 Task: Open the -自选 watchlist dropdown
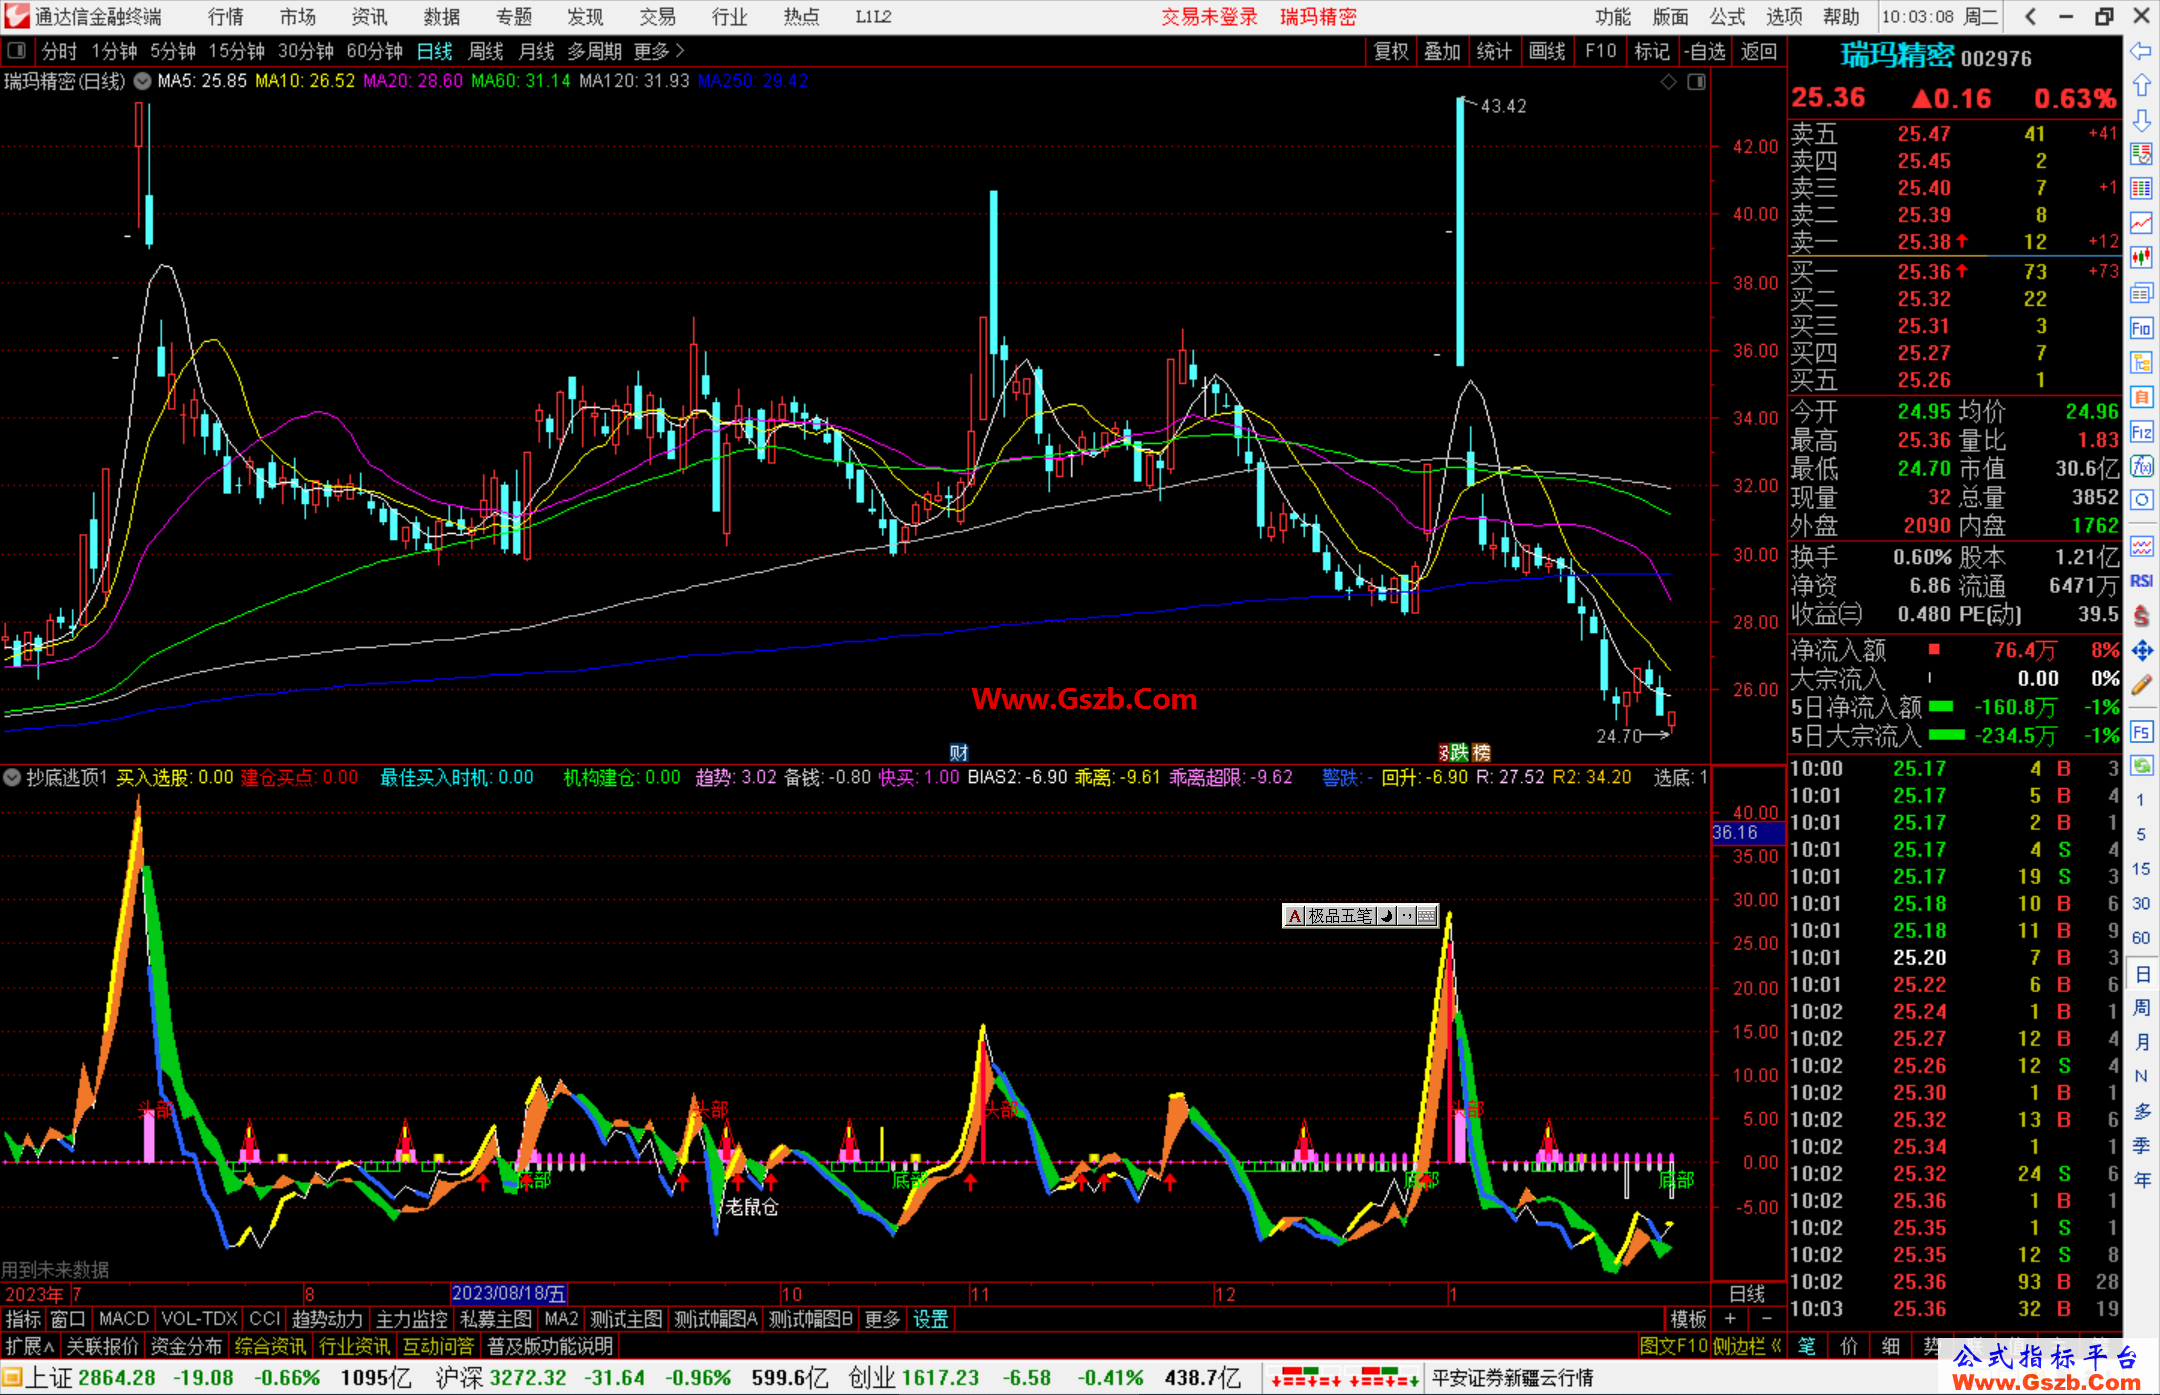(x=1705, y=51)
